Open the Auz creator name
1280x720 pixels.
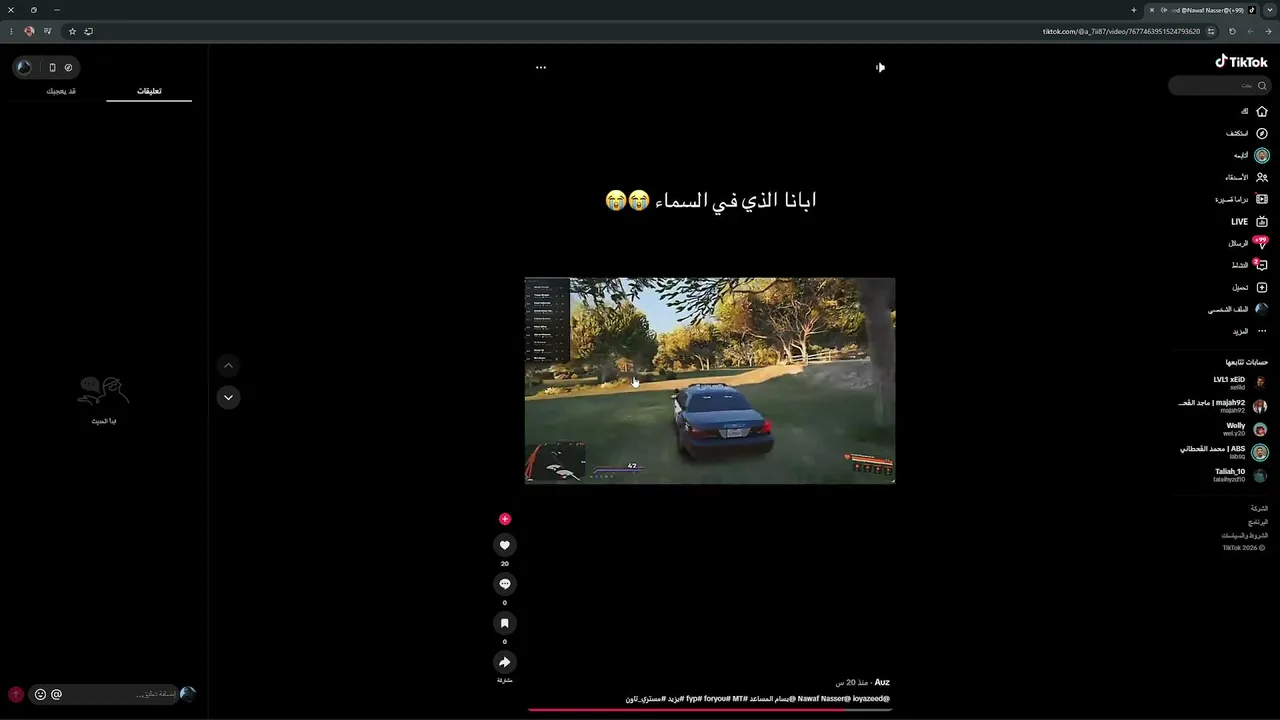(x=882, y=682)
